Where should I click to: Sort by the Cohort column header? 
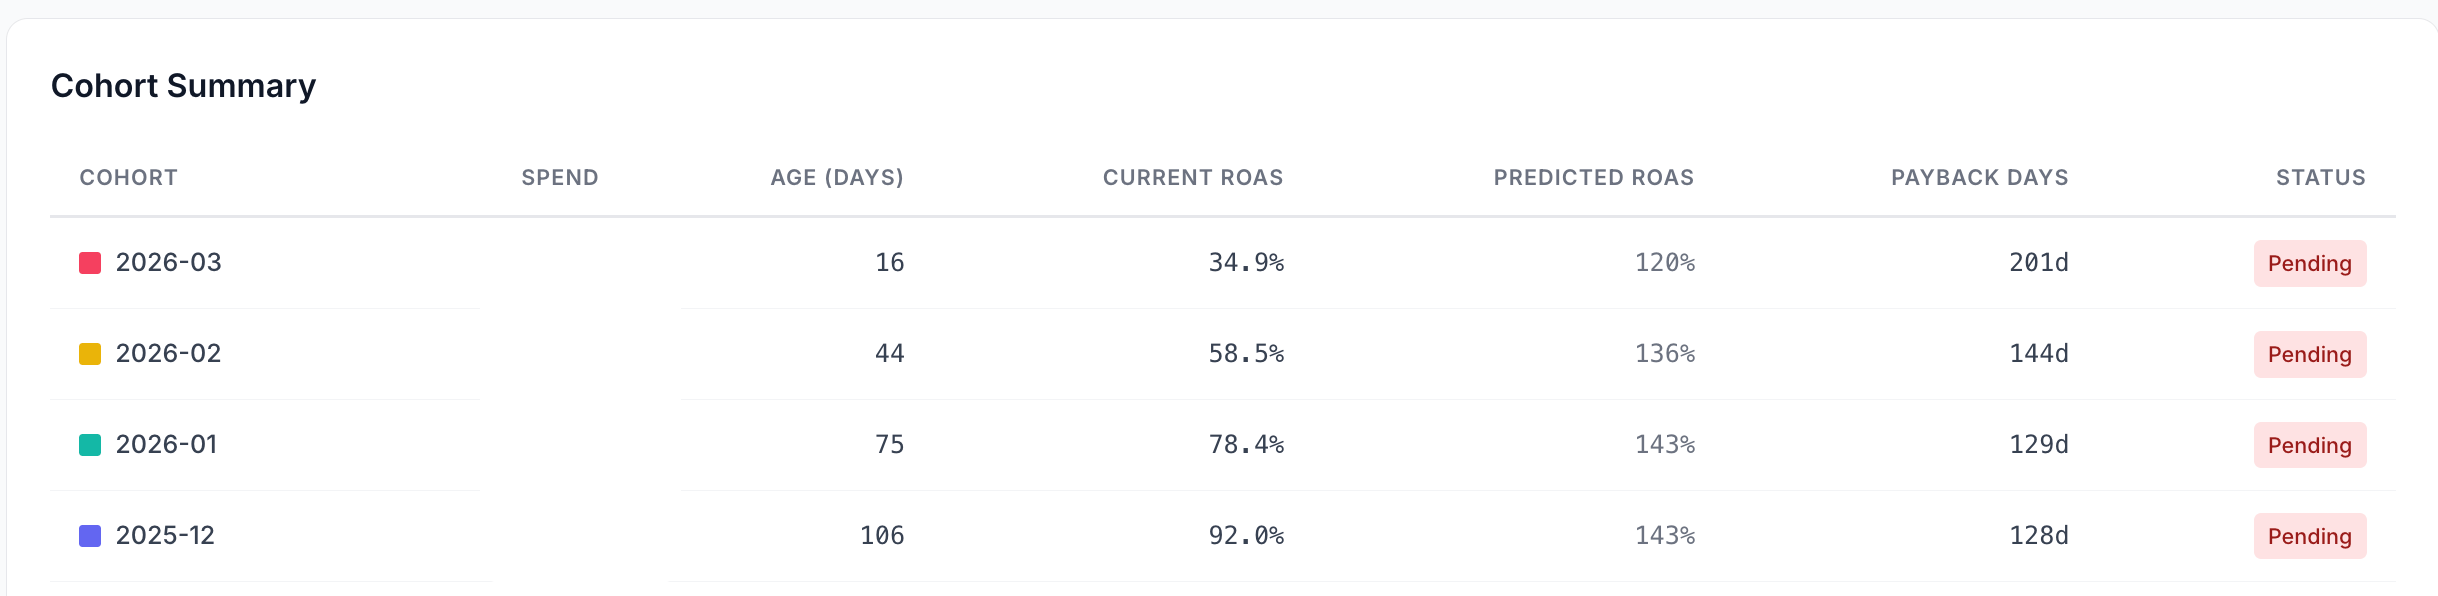click(128, 178)
